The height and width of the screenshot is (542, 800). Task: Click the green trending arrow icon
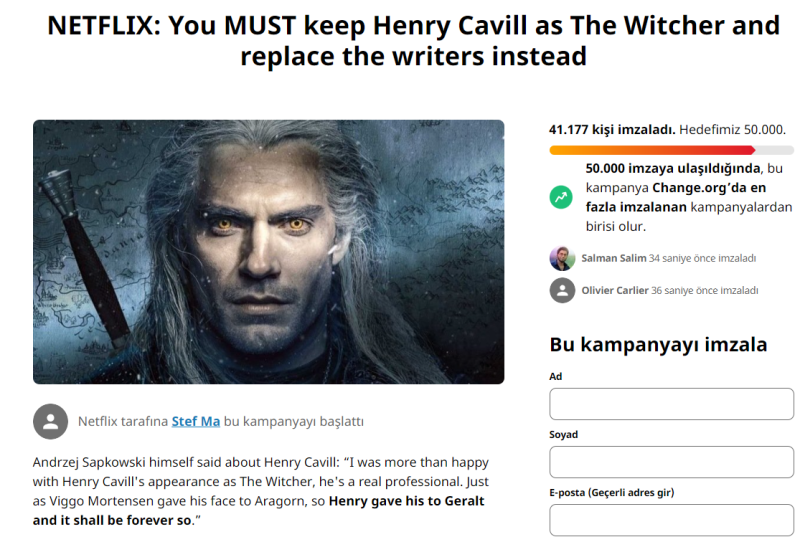pos(562,197)
